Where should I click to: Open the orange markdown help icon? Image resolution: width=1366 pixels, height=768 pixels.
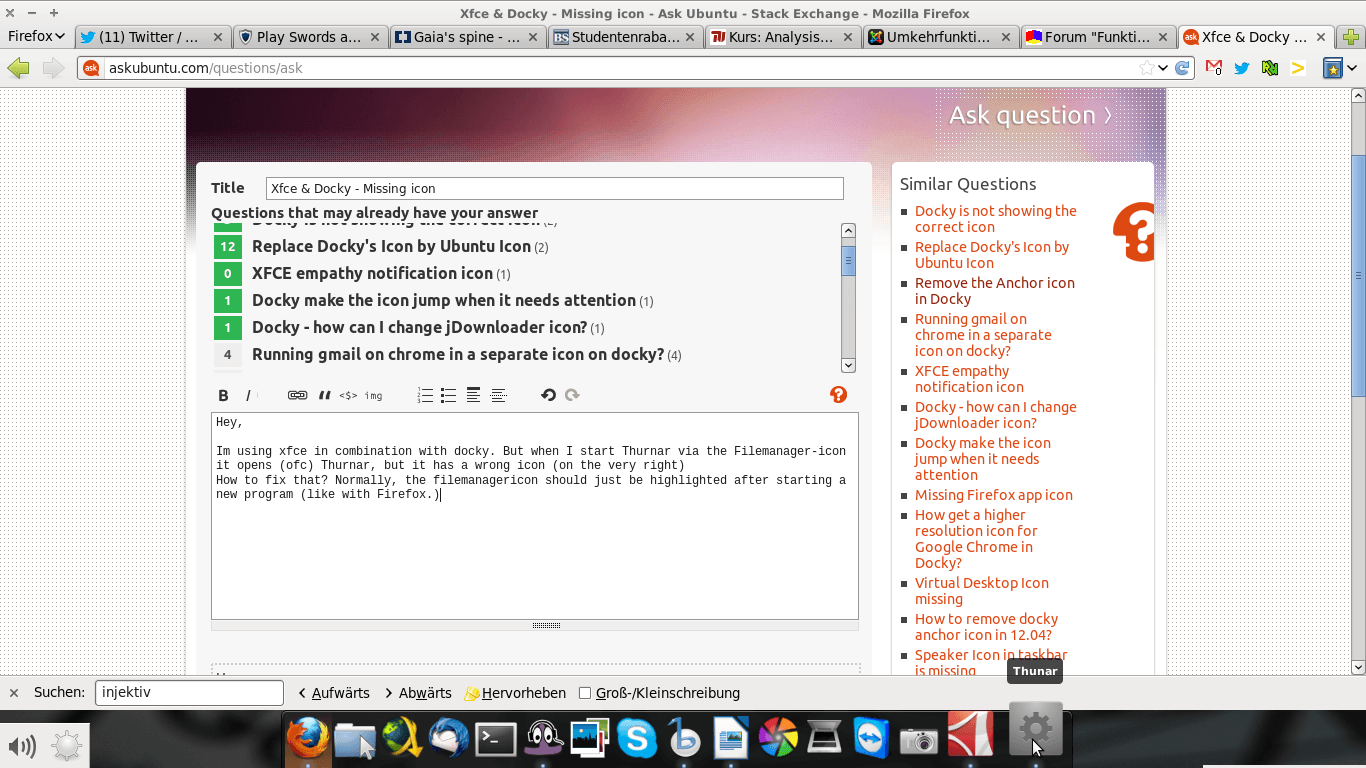coord(838,395)
